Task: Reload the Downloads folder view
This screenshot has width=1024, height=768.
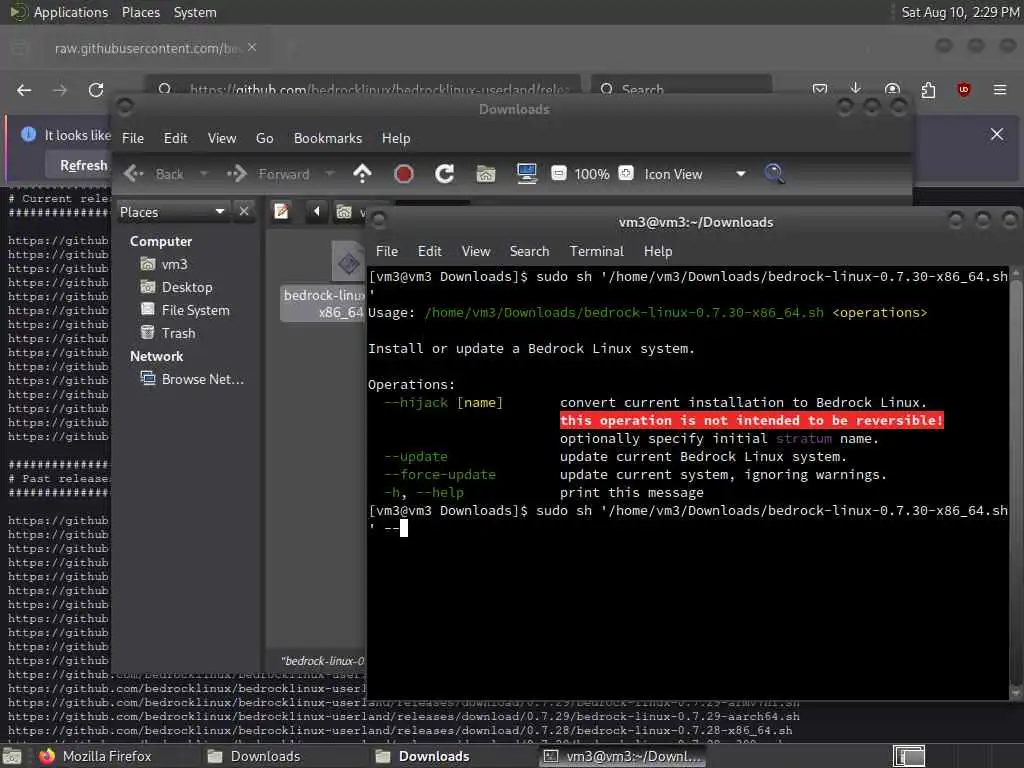Action: pyautogui.click(x=445, y=174)
